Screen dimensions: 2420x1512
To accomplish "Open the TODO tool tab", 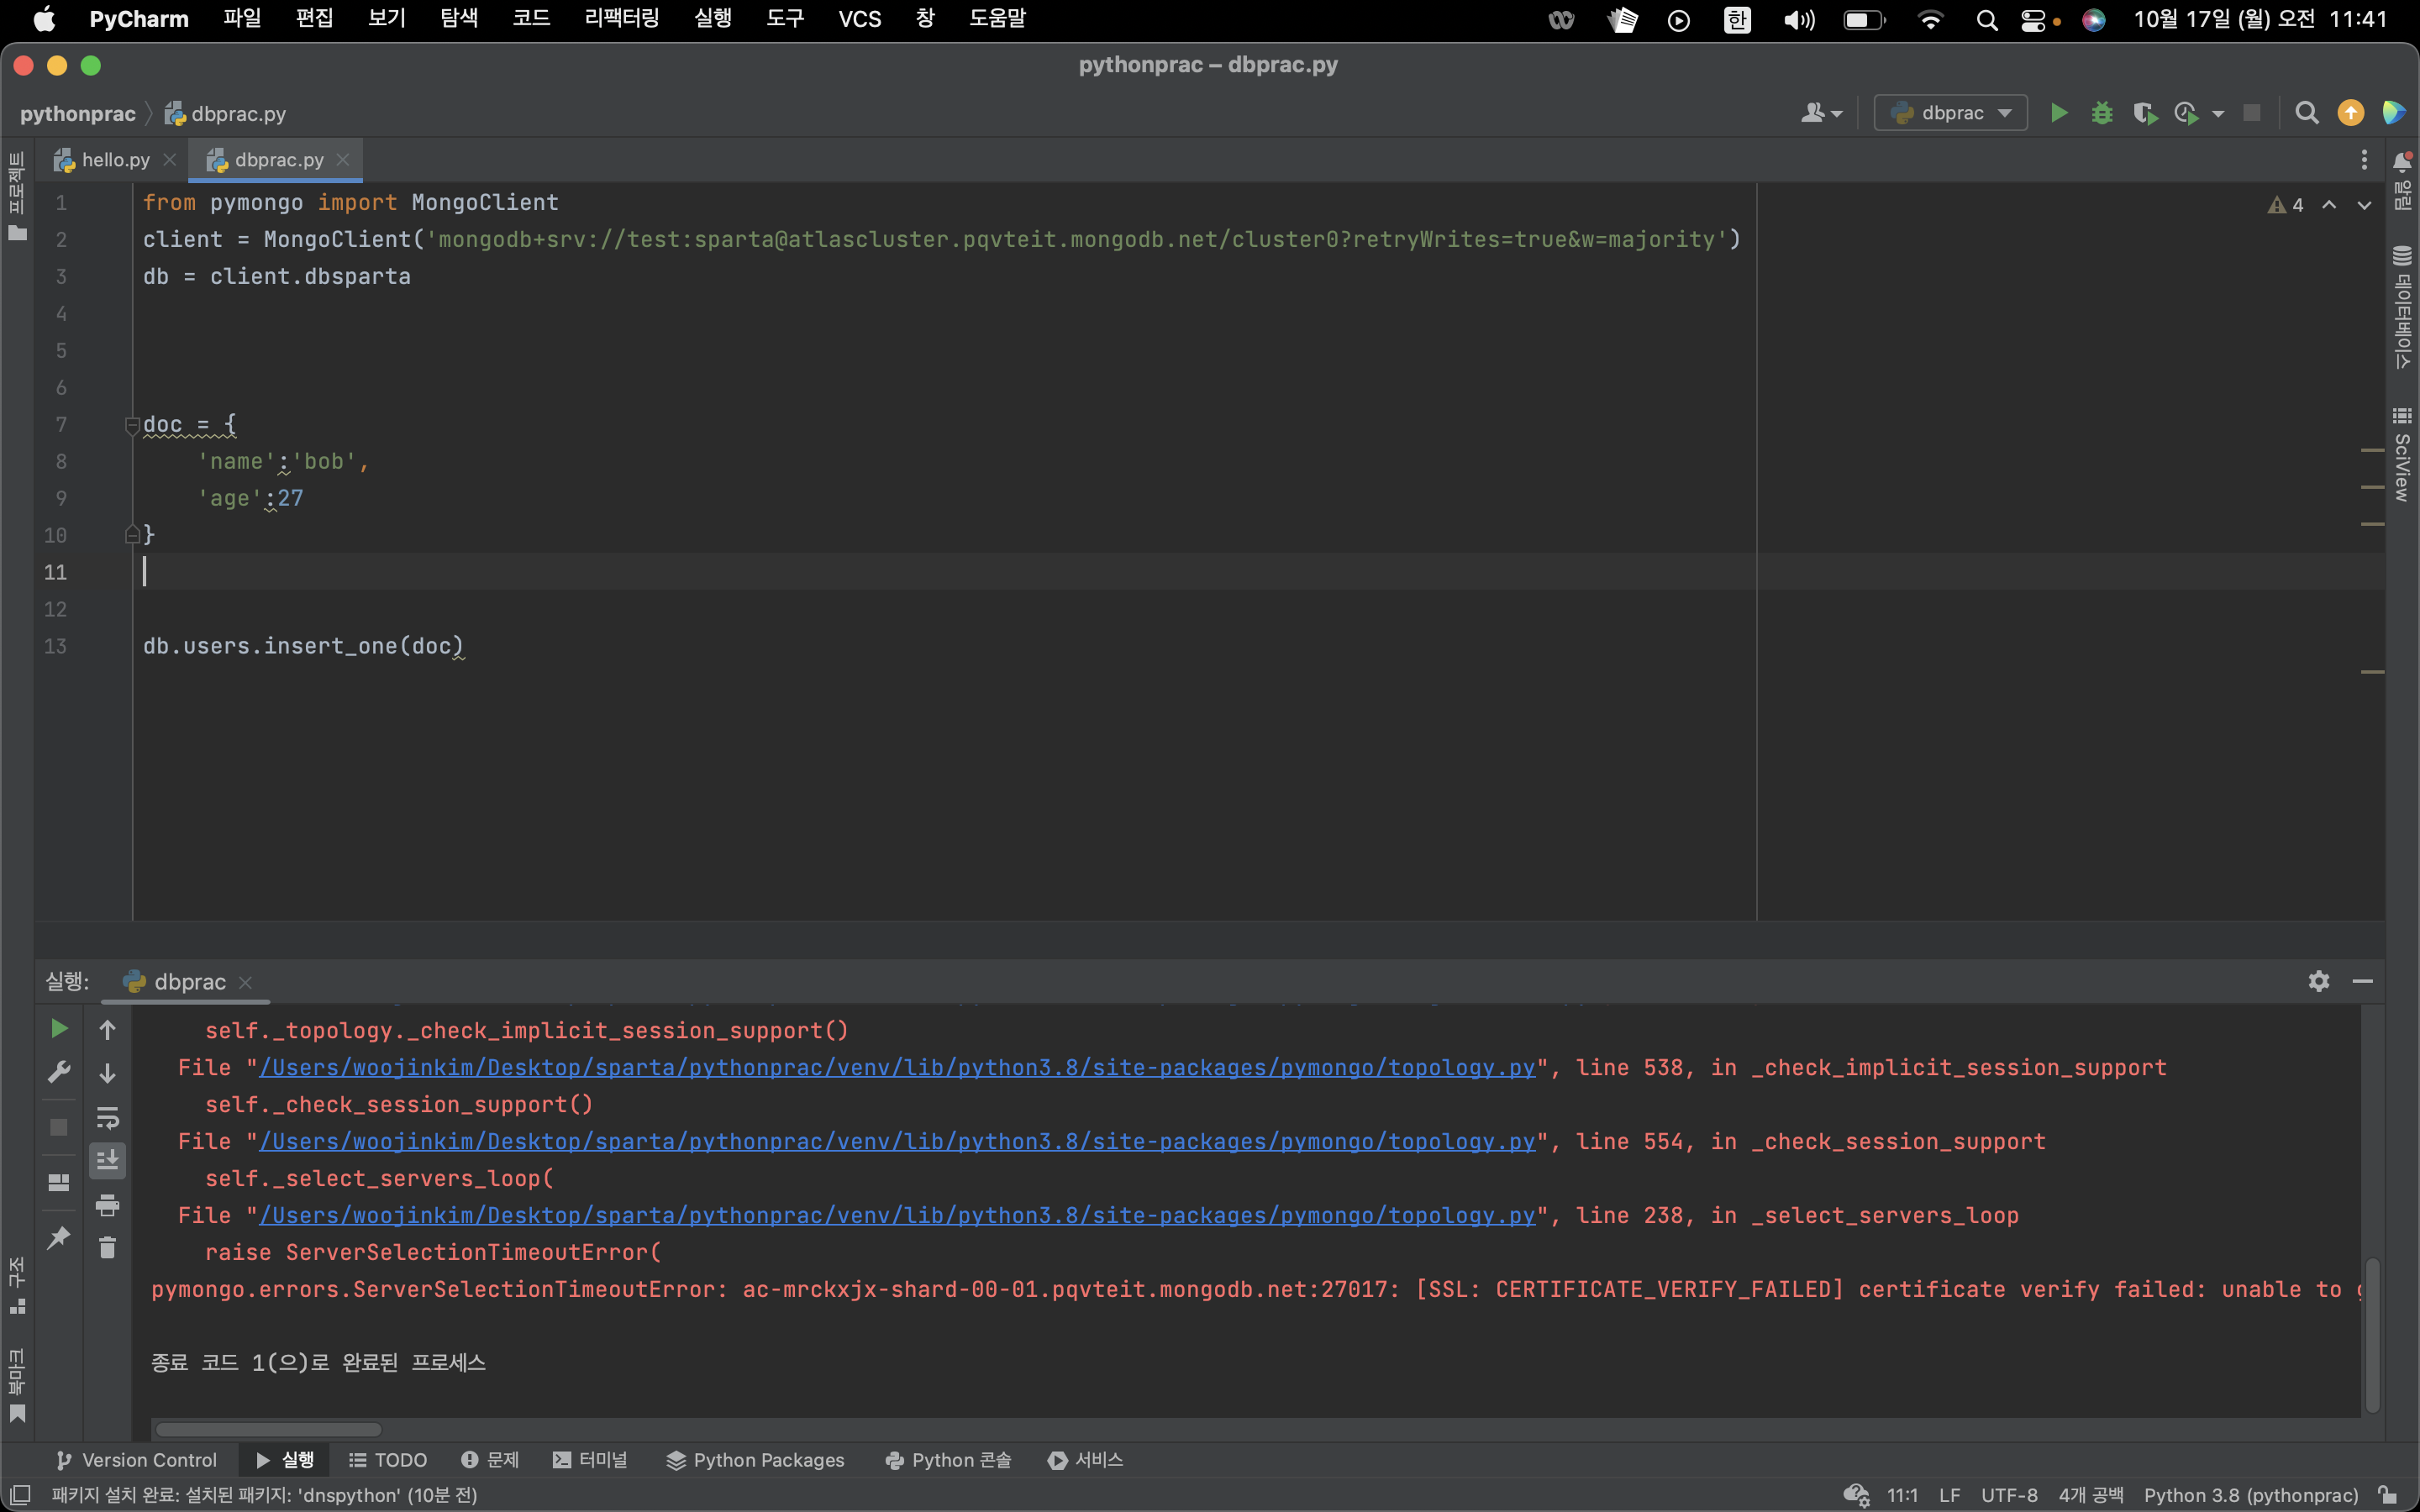I will pyautogui.click(x=388, y=1460).
